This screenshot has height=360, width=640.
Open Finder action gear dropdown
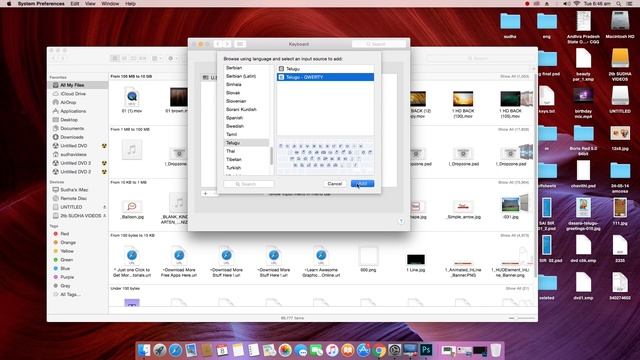(173, 58)
